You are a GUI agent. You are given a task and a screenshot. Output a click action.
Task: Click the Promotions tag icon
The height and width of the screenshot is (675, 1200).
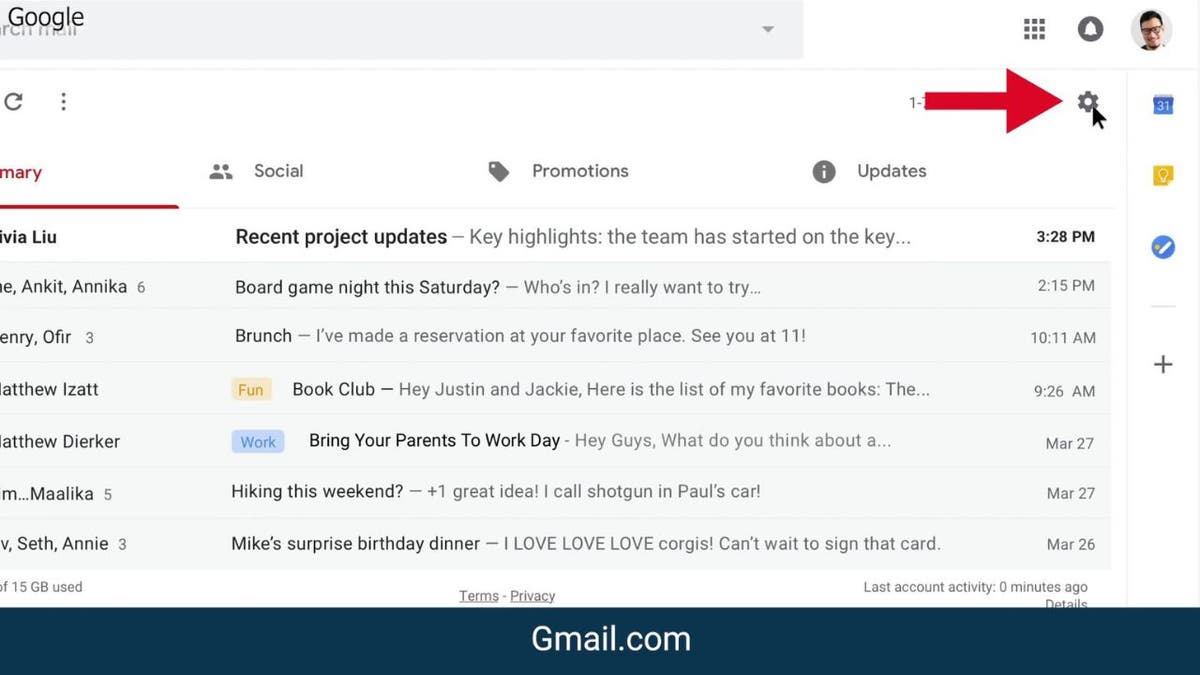498,171
